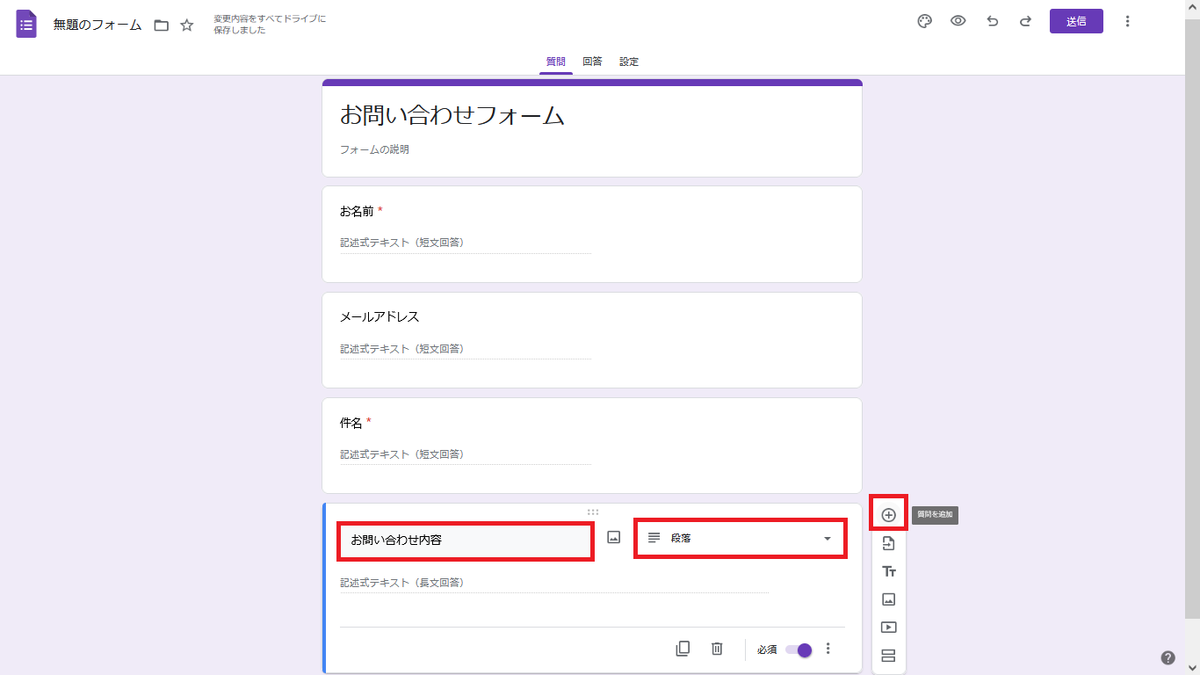
Task: Click the add title and description icon
Action: (x=888, y=570)
